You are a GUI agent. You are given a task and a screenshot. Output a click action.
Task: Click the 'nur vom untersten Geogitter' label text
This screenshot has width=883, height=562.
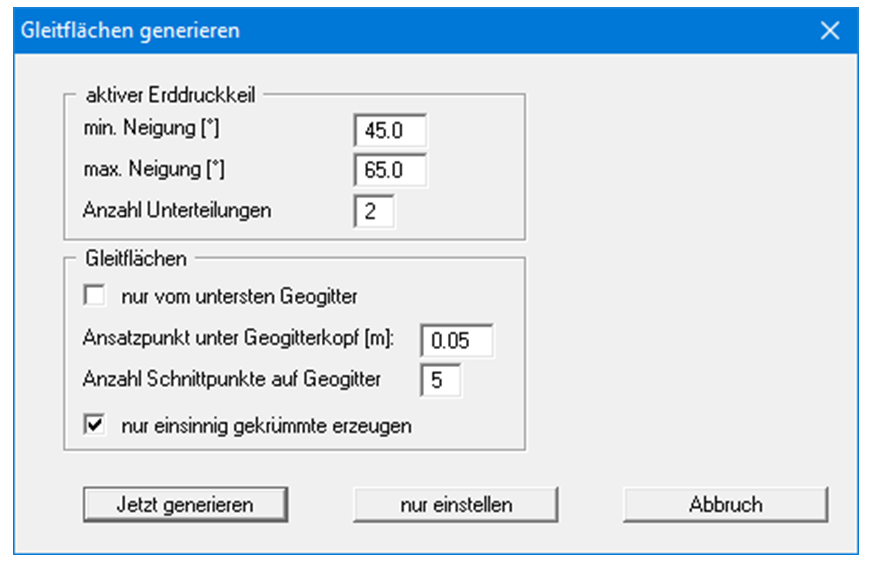239,296
